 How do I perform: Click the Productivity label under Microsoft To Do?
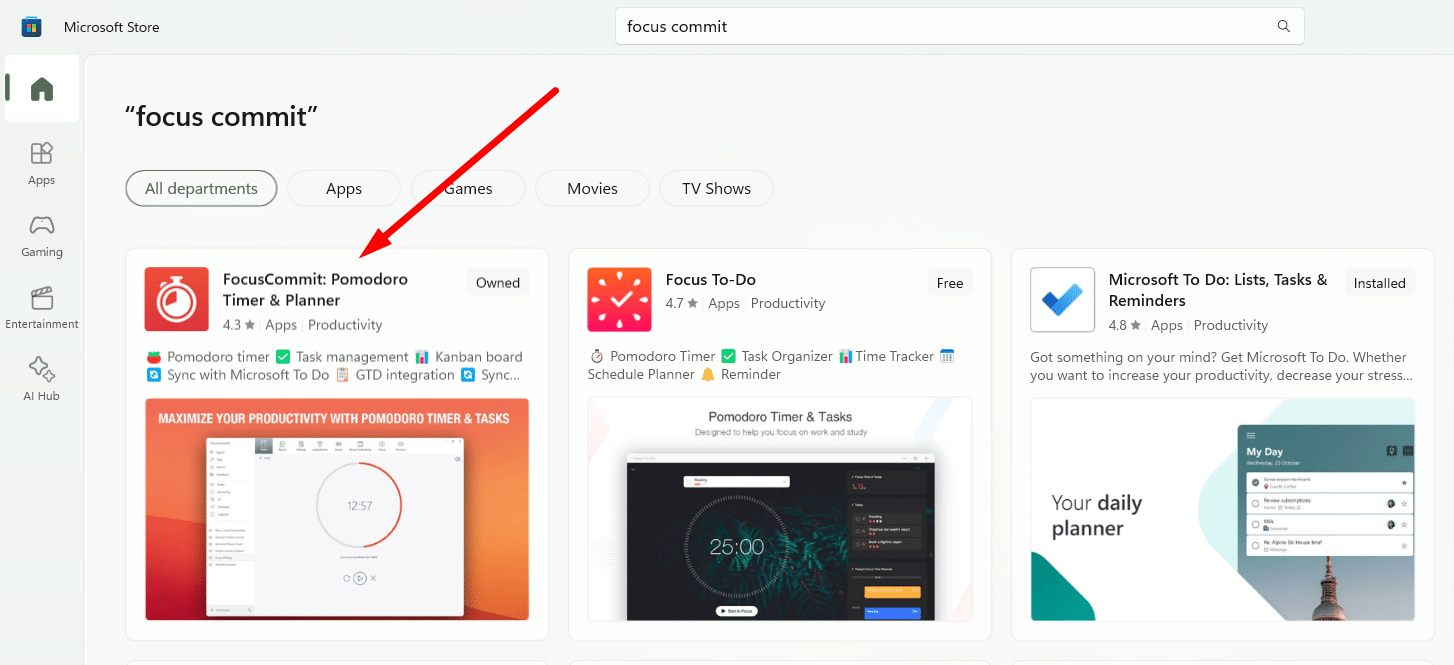pos(1231,325)
